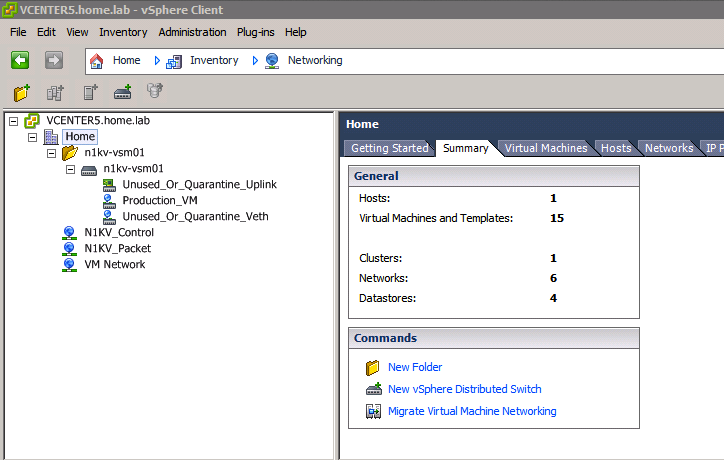Collapse the n1kv-vsm01 distributed switch node
Viewport: 724px width, 460px height.
coord(71,169)
